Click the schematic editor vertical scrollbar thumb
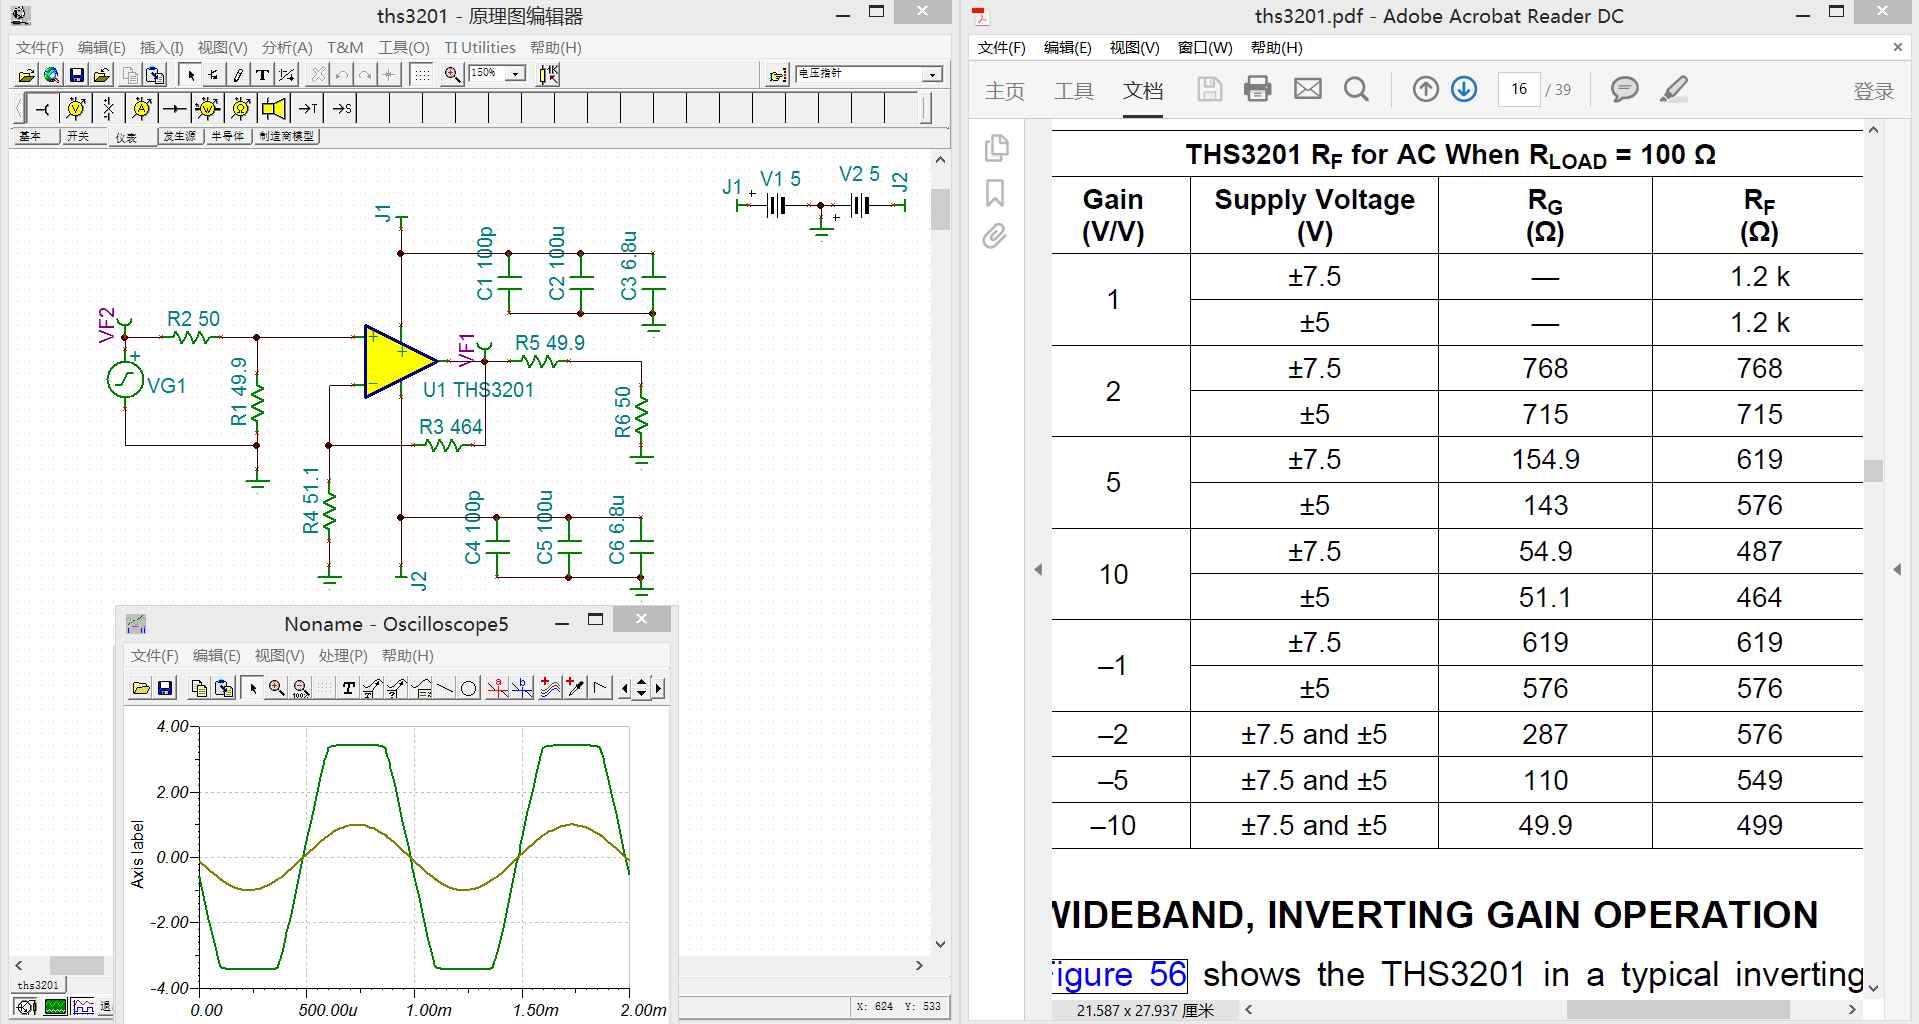The image size is (1919, 1024). tap(940, 210)
